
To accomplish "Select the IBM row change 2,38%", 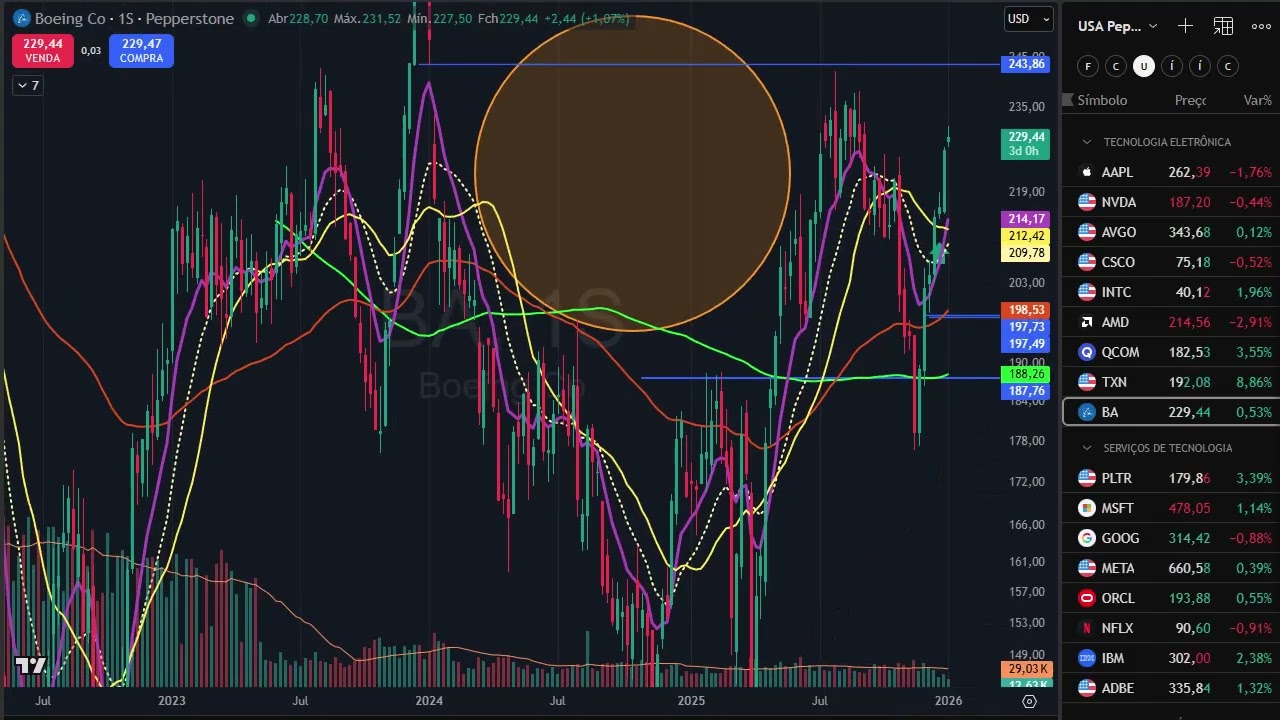I will (x=1254, y=658).
